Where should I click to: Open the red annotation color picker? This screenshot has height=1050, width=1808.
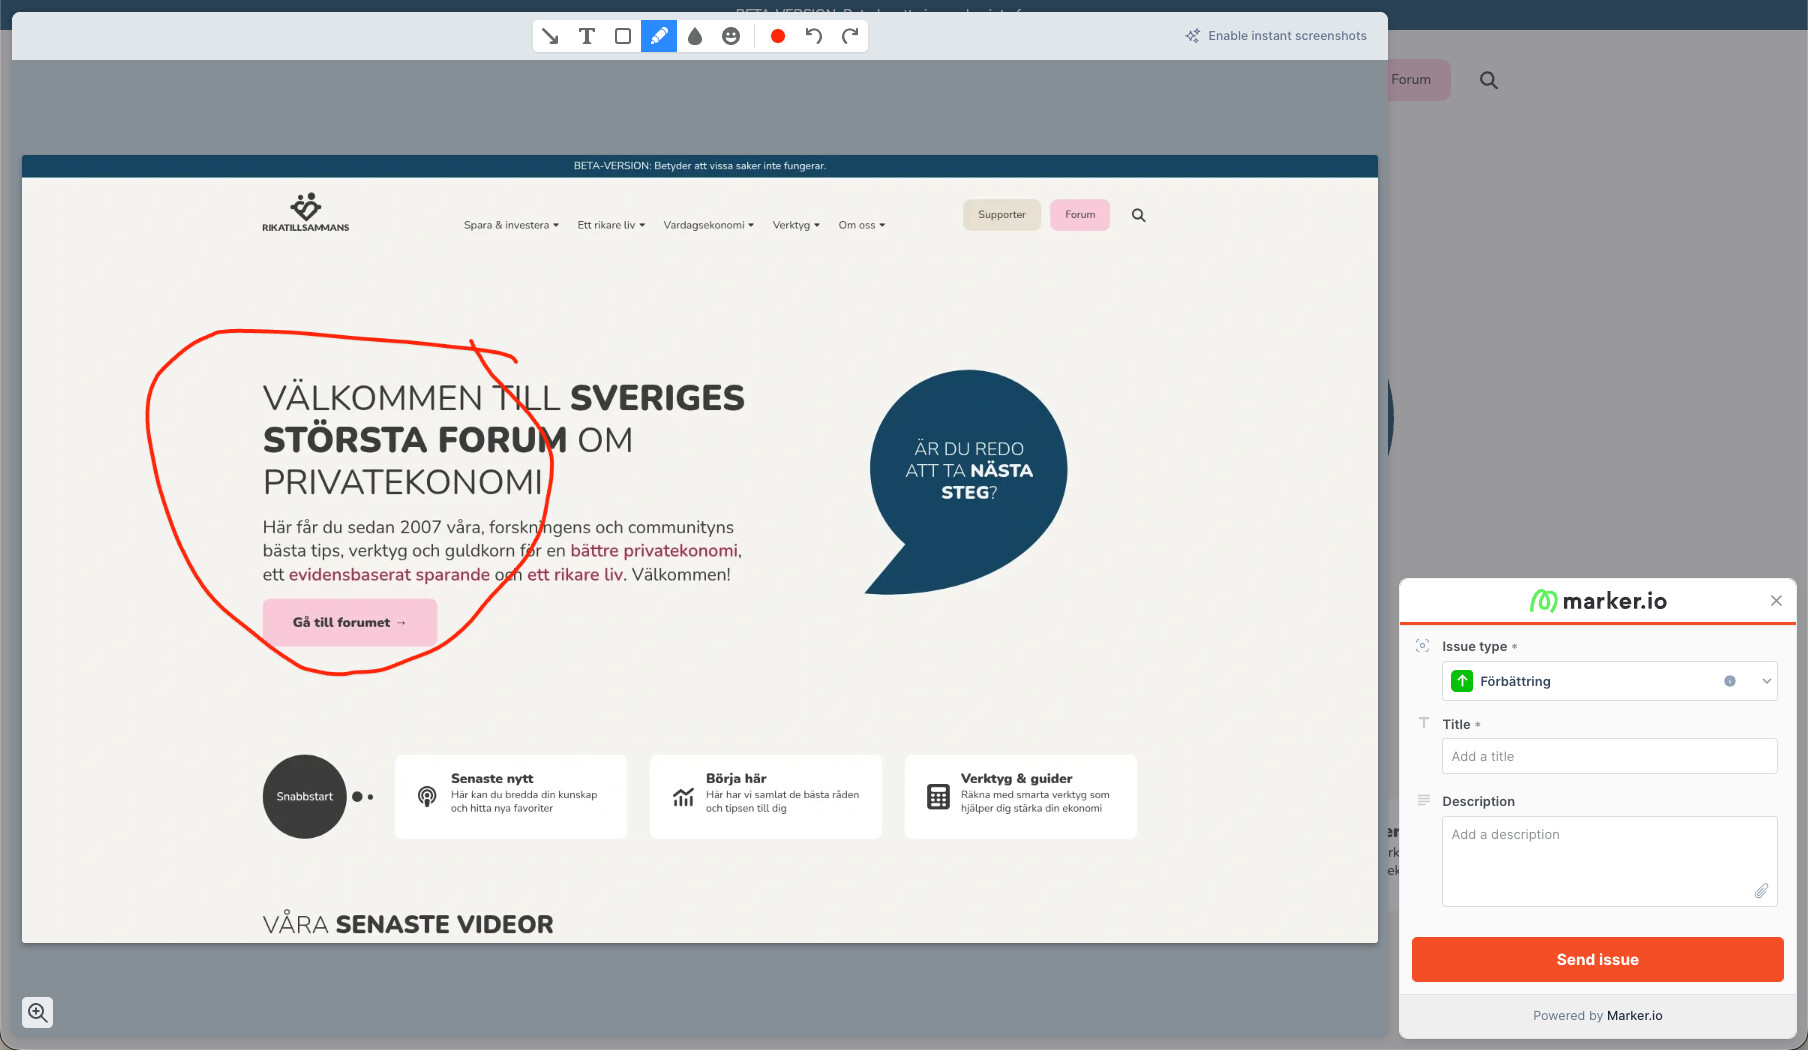[x=777, y=36]
